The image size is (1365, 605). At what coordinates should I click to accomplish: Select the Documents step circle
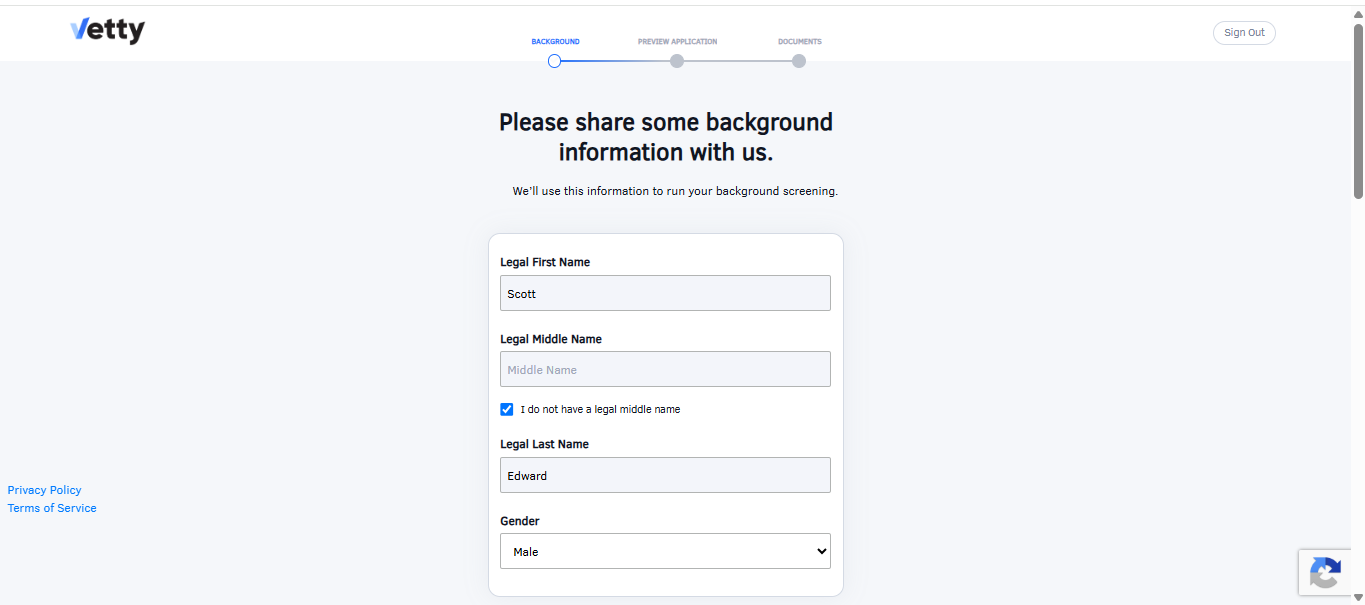[x=799, y=61]
